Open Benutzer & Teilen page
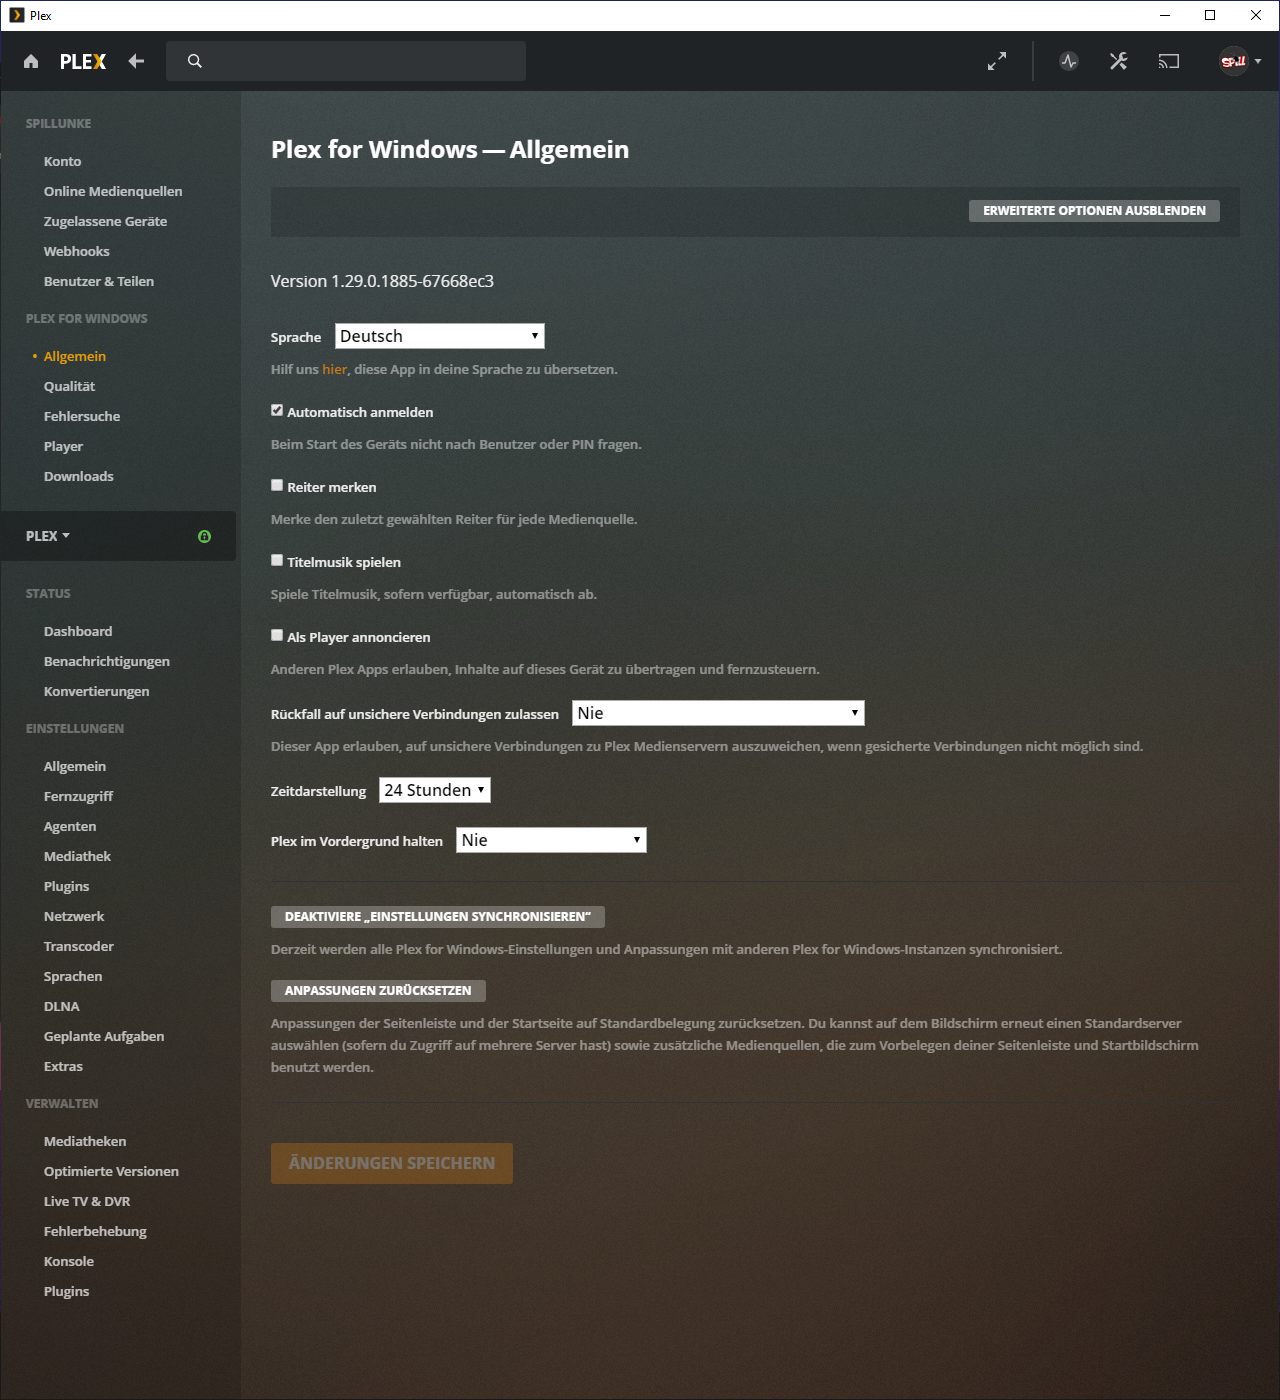 click(99, 281)
